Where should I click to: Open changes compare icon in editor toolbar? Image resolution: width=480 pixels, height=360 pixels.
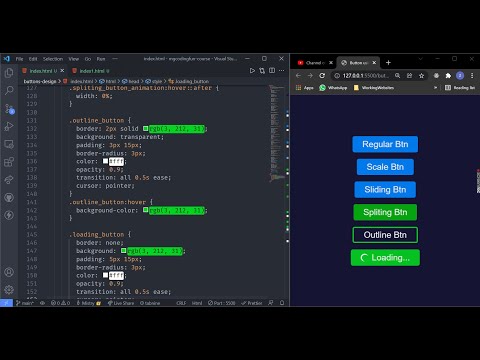click(x=262, y=71)
